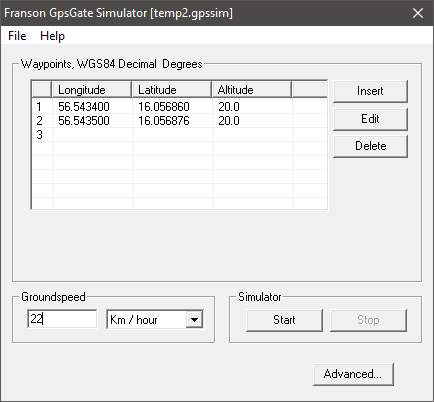Start the simulator
This screenshot has width=434, height=402.
pos(284,320)
